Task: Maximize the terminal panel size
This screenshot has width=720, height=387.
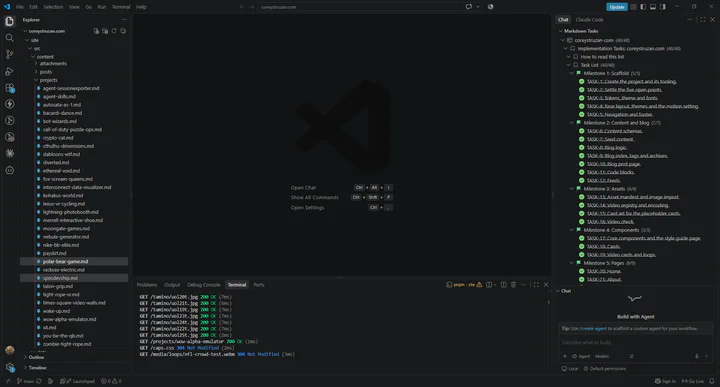Action: [536, 285]
